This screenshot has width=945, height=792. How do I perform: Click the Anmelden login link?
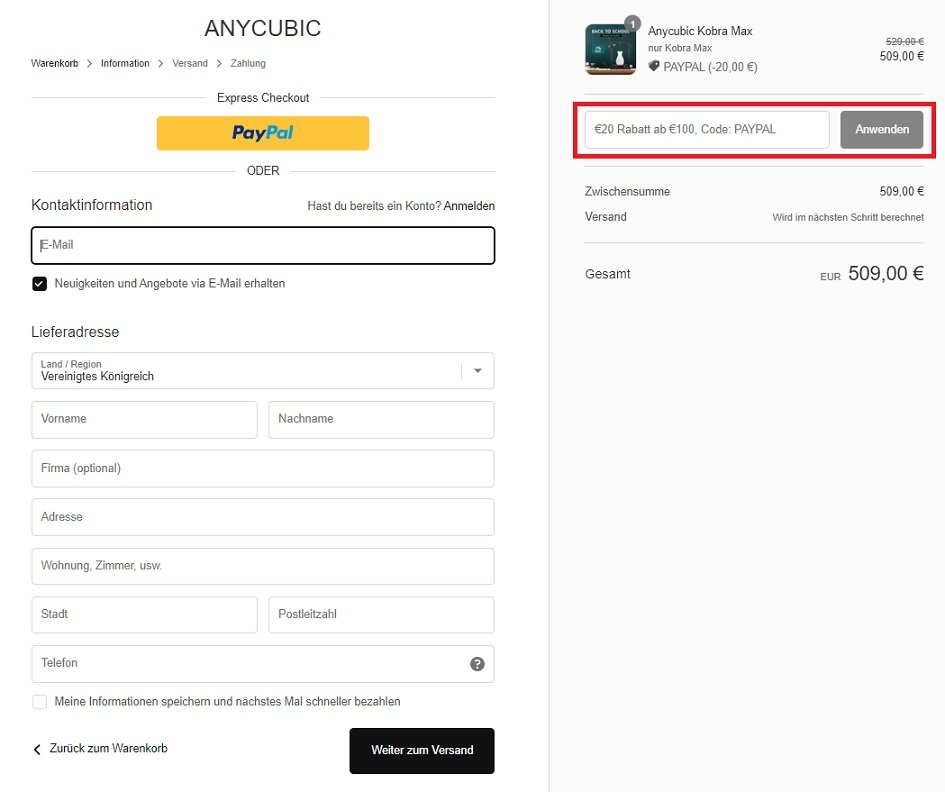click(x=469, y=206)
